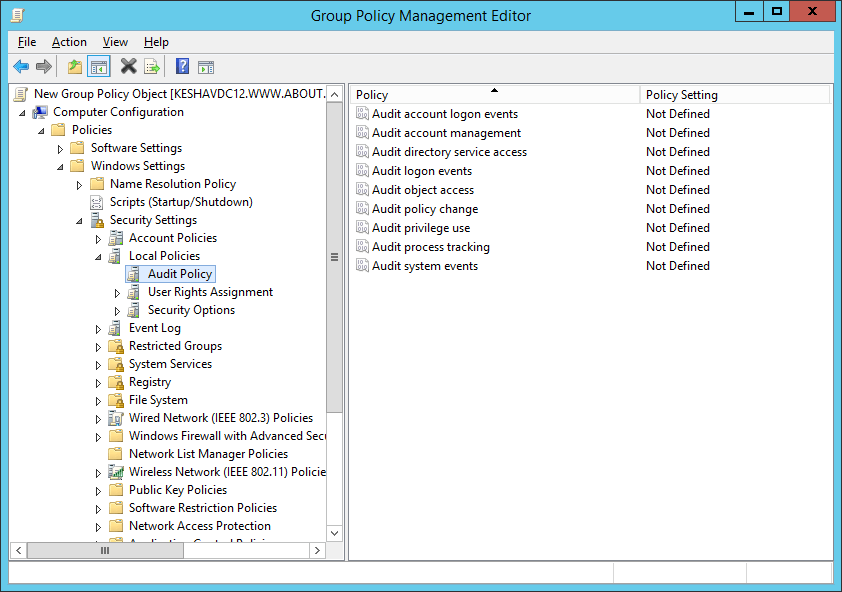The image size is (842, 592).
Task: Click the Export List toolbar icon
Action: click(x=152, y=67)
